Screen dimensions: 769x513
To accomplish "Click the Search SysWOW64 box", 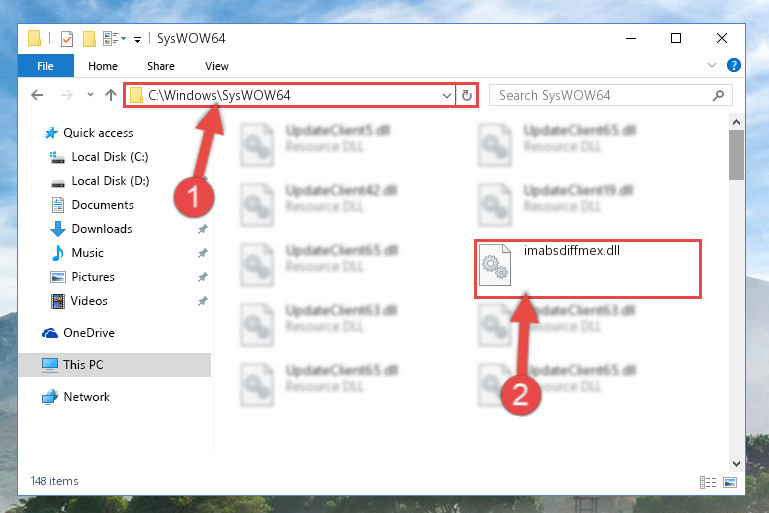I will (x=611, y=95).
